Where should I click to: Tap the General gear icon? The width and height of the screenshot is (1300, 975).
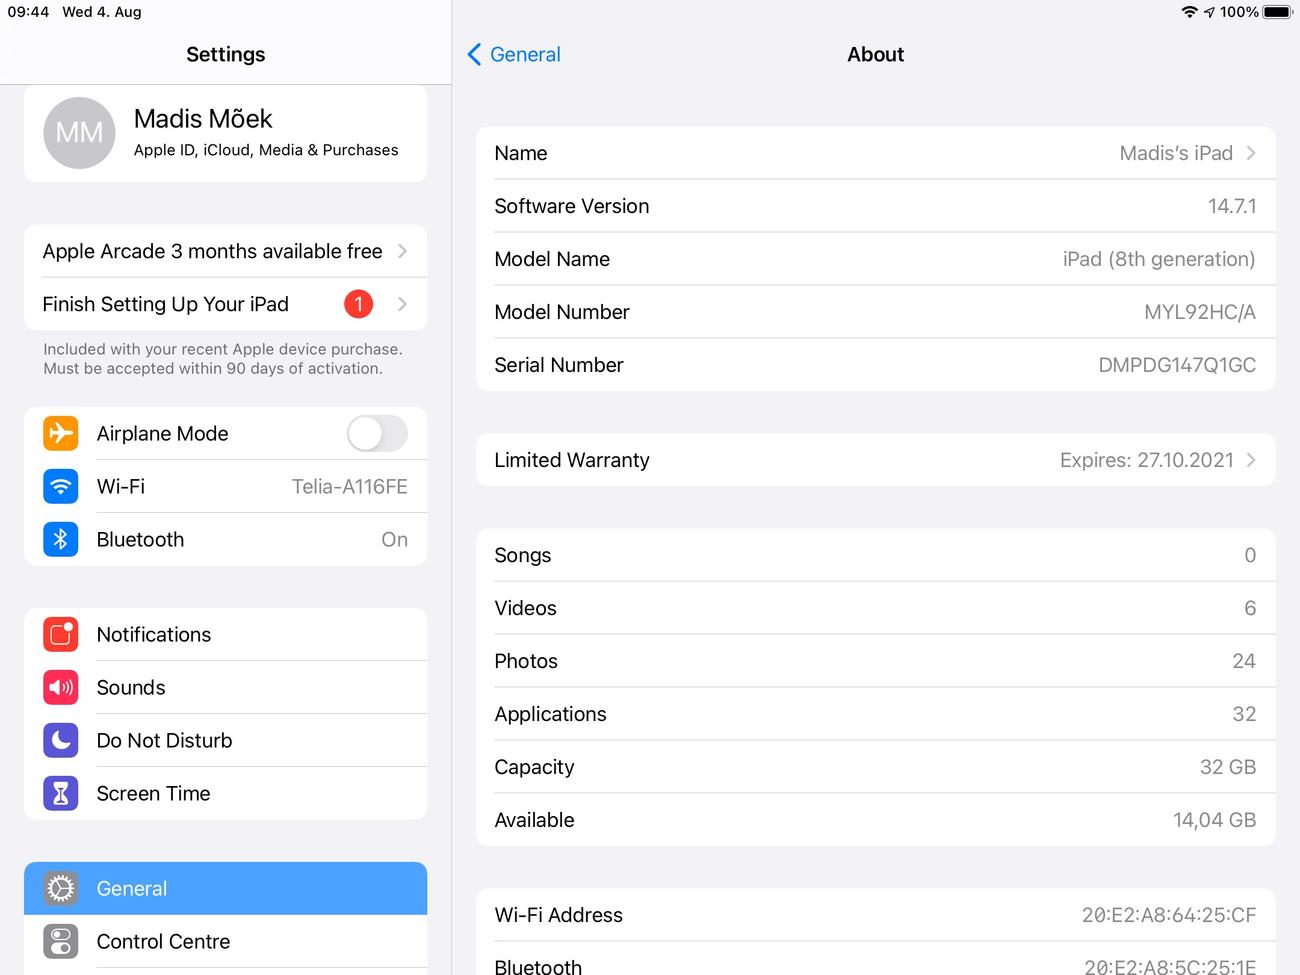(61, 888)
